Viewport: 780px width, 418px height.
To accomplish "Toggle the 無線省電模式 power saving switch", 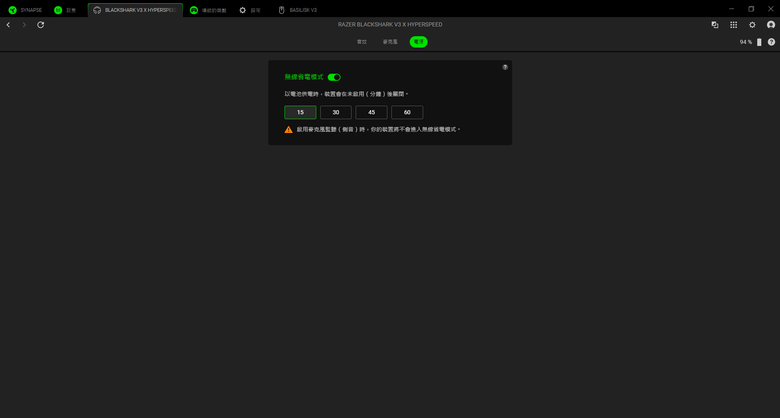I will coord(334,77).
